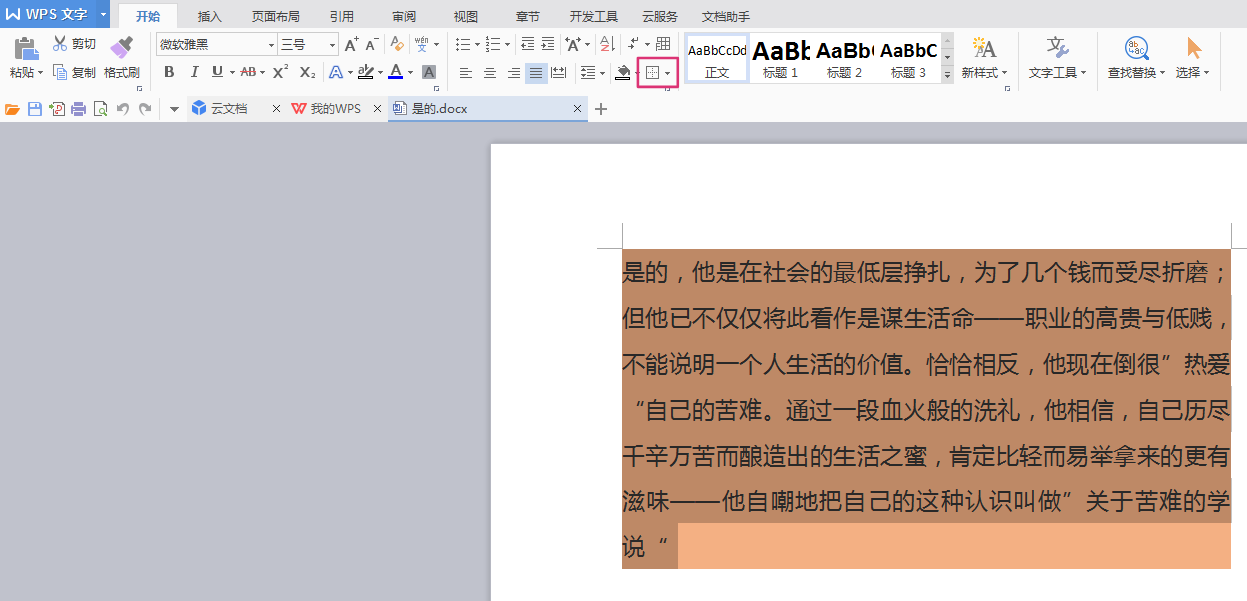Screen dimensions: 1247x601
Task: Increase font size with the A+ icon
Action: point(351,44)
